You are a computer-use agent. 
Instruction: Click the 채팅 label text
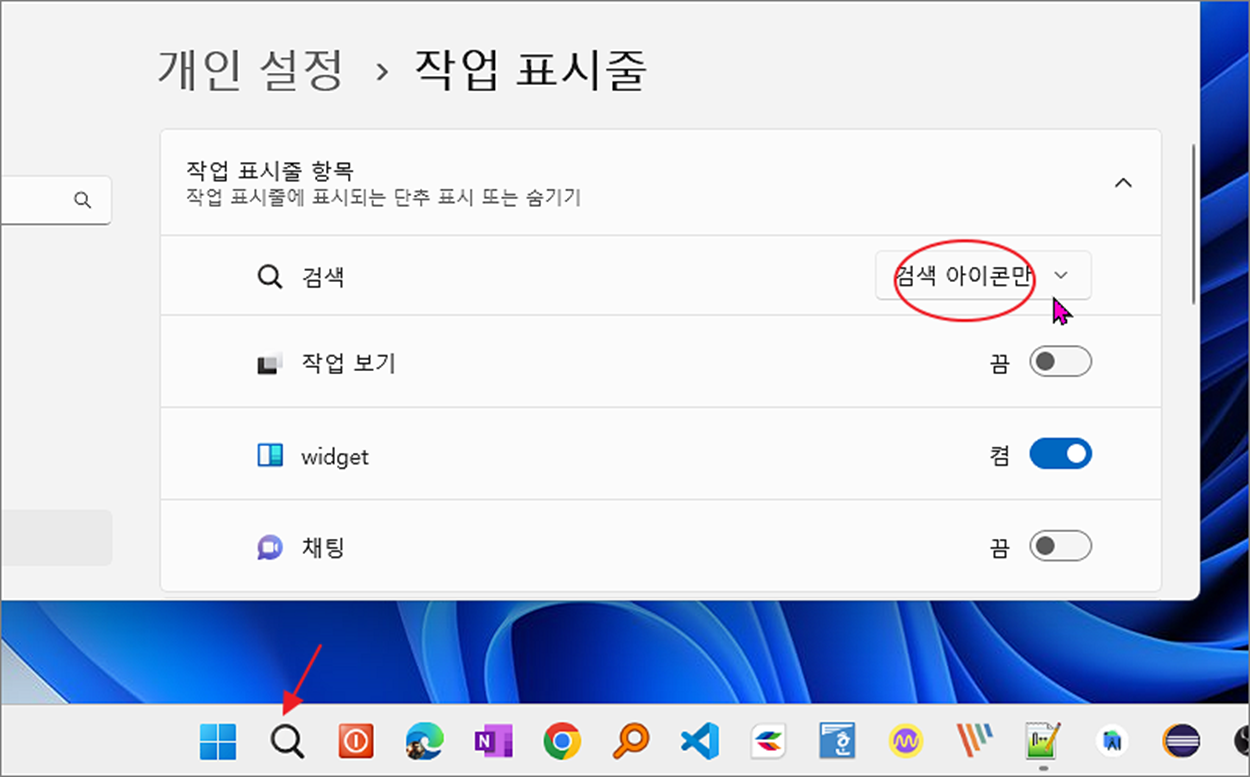click(x=323, y=547)
